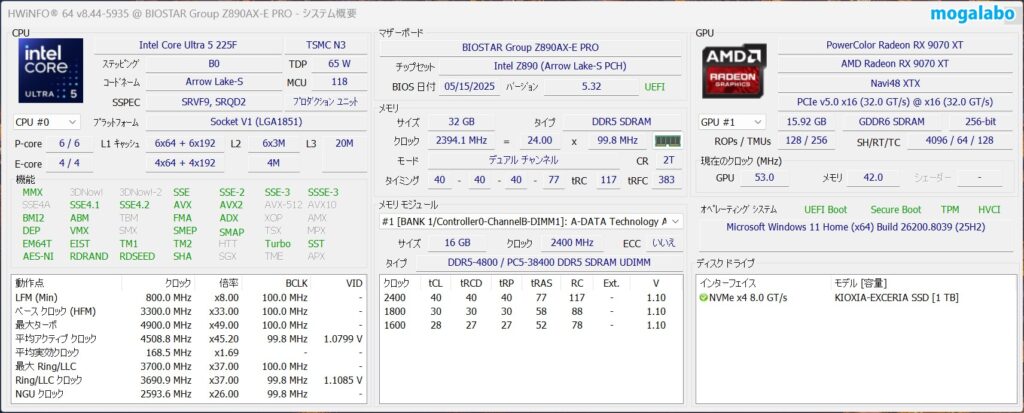Click the GPU memory clock value 42.0
The image size is (1024, 413).
pos(872,178)
